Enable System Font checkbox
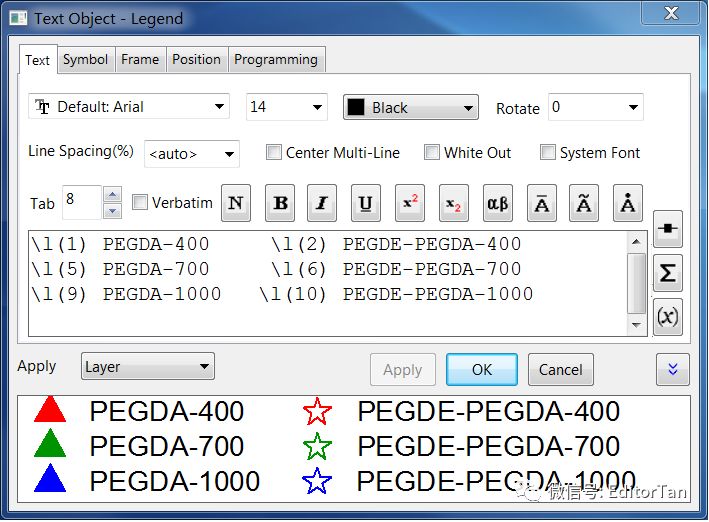The width and height of the screenshot is (709, 522). click(x=548, y=152)
